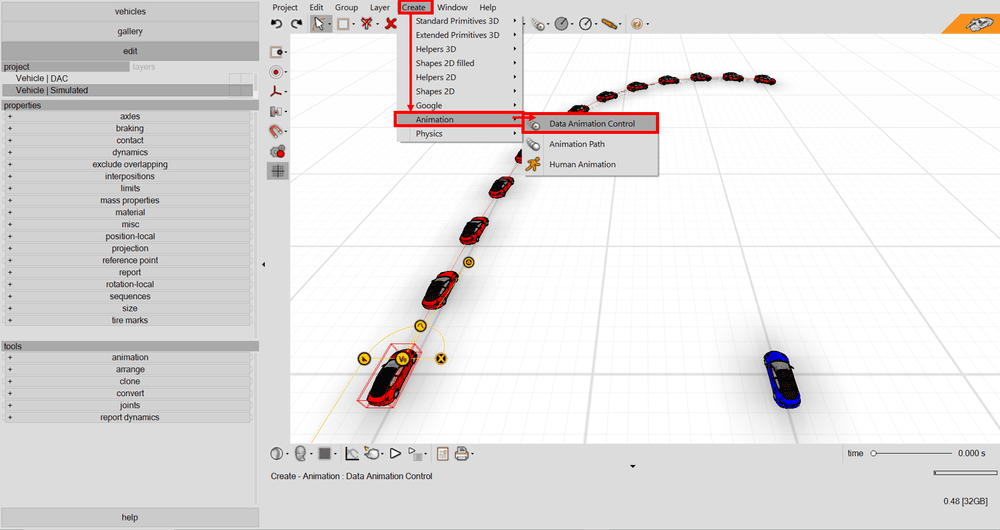The image size is (1000, 530).
Task: Expand the joints tools section
Action: [x=129, y=406]
